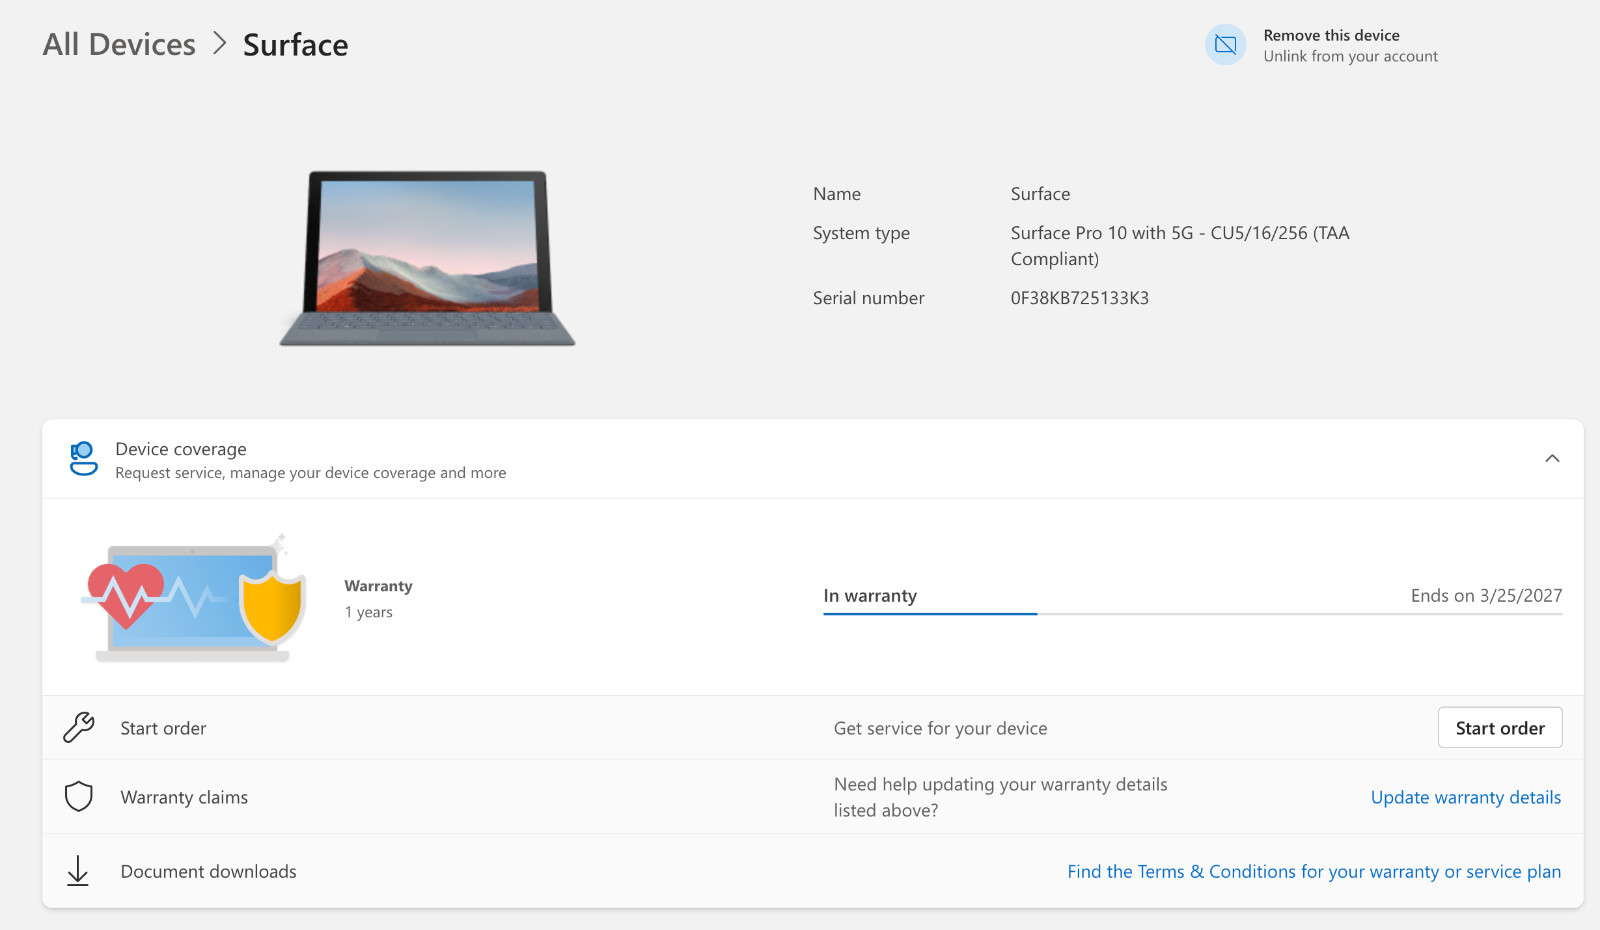The height and width of the screenshot is (930, 1600).
Task: Click the 'In warranty' status label
Action: click(x=870, y=595)
